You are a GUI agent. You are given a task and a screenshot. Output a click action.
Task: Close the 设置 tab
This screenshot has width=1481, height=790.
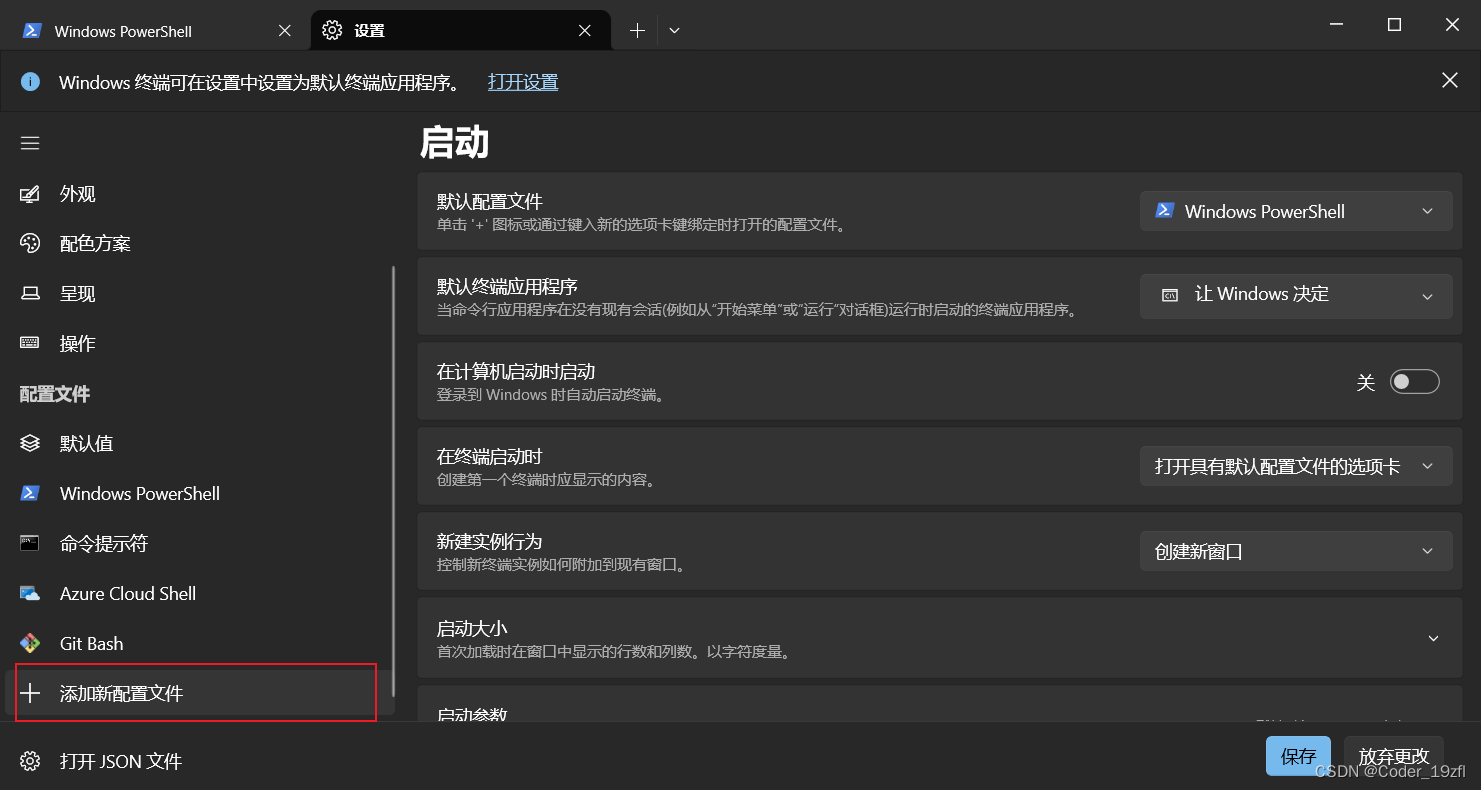[x=585, y=31]
